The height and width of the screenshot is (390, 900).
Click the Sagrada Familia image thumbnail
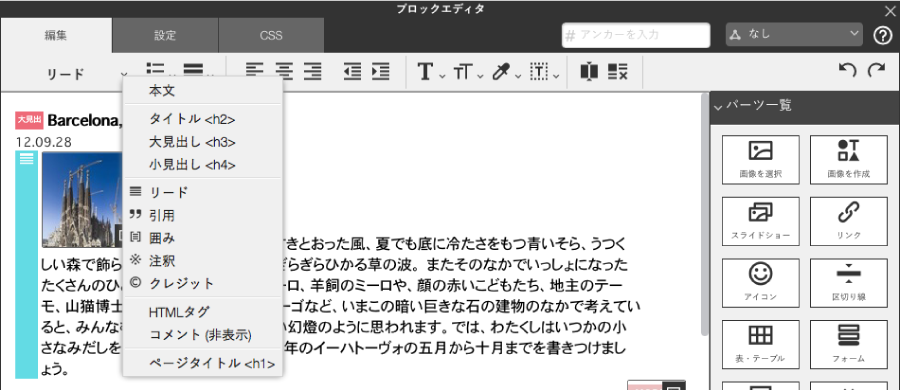pos(82,199)
